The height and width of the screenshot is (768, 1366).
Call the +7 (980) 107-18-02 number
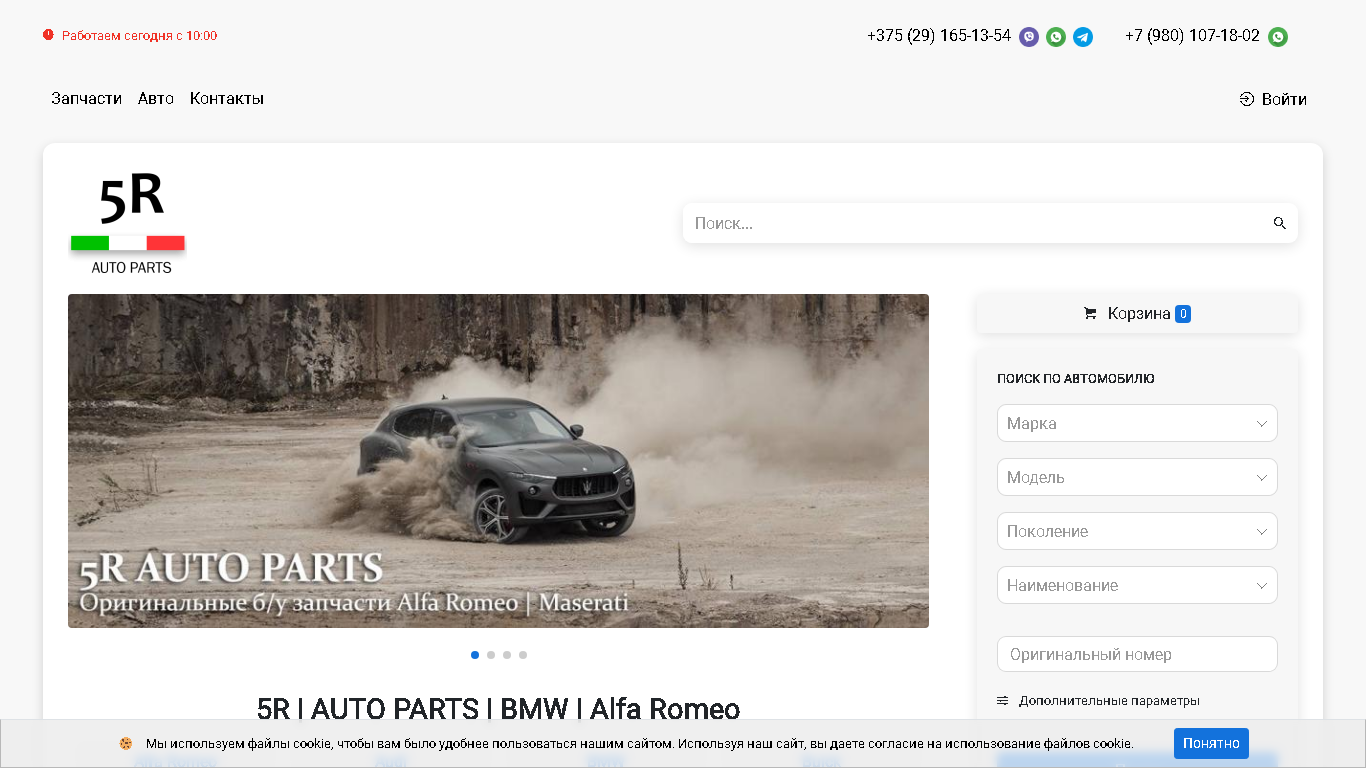point(1192,36)
